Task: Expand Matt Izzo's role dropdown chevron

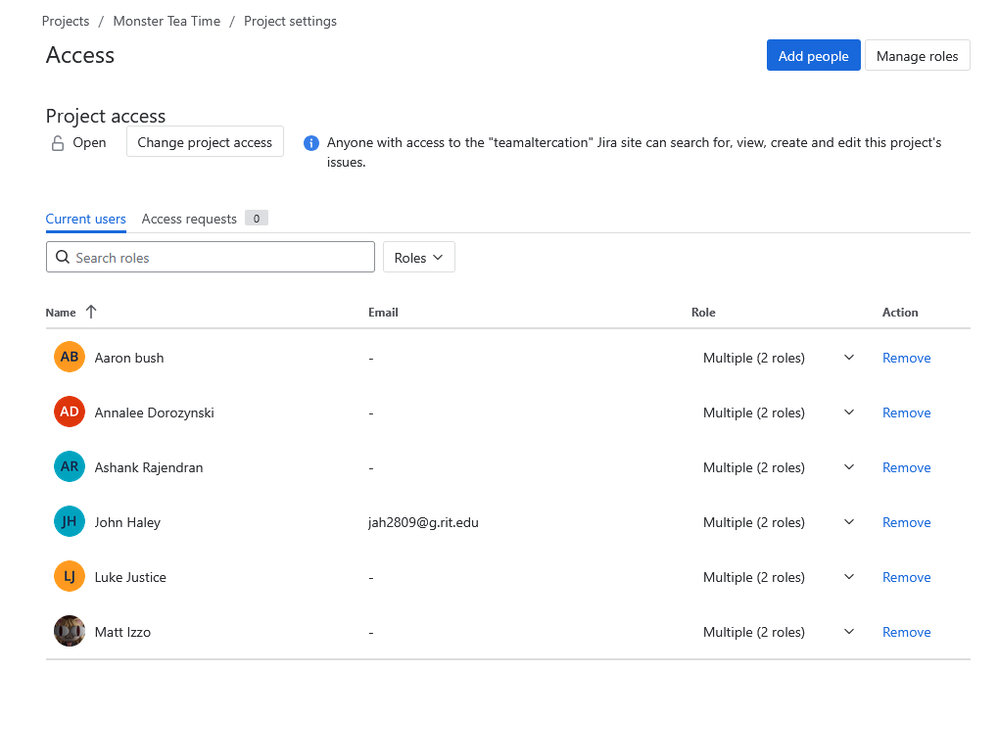Action: [849, 632]
